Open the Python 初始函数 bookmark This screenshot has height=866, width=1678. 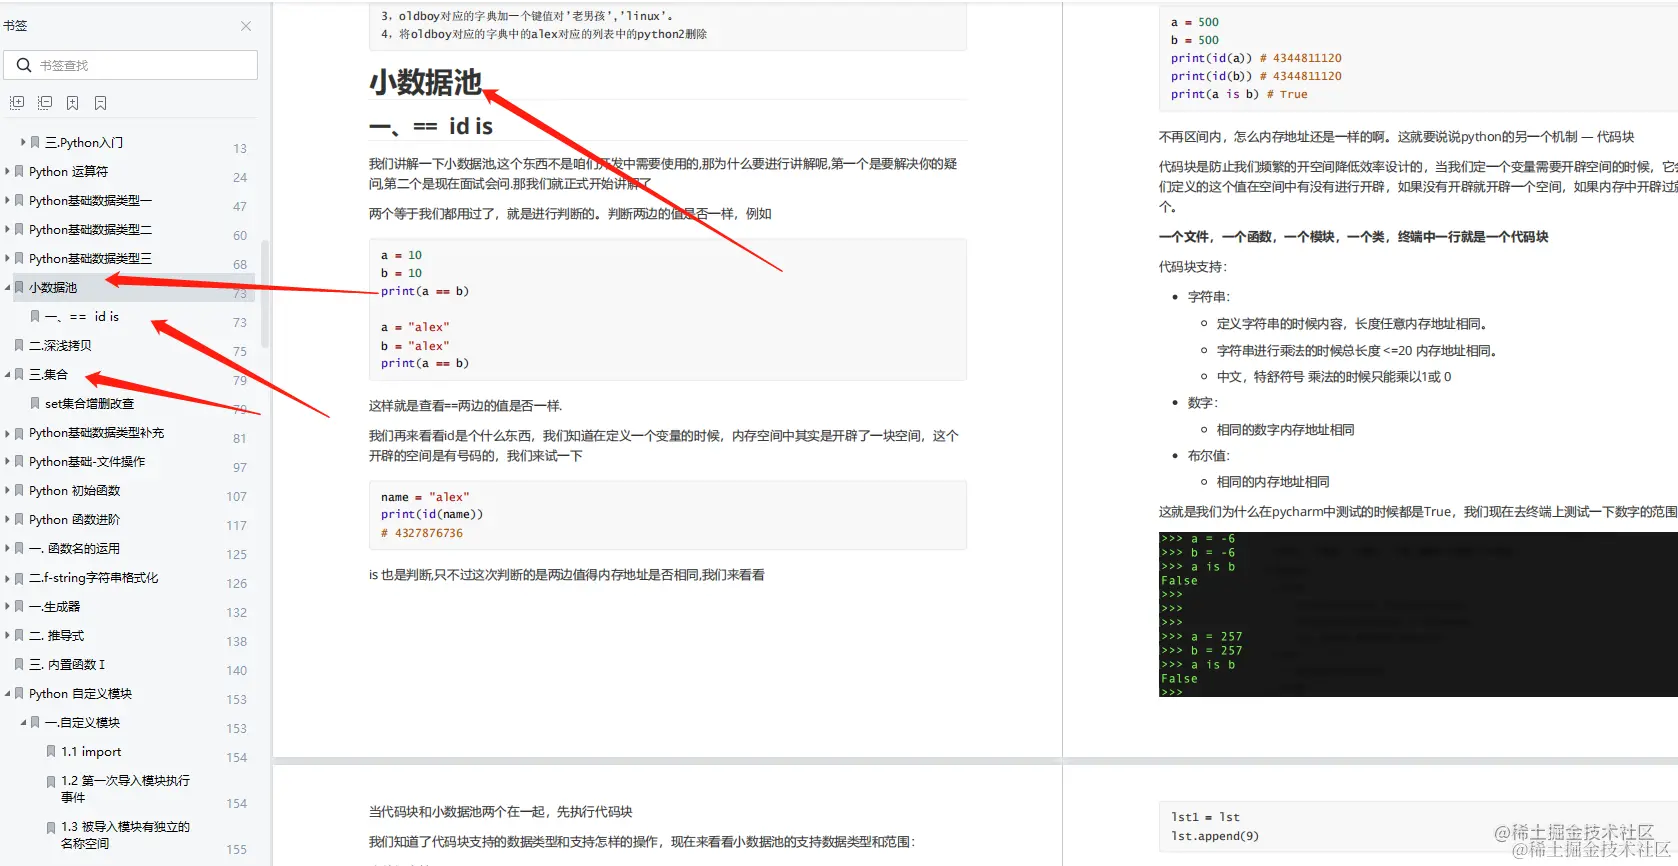tap(74, 491)
